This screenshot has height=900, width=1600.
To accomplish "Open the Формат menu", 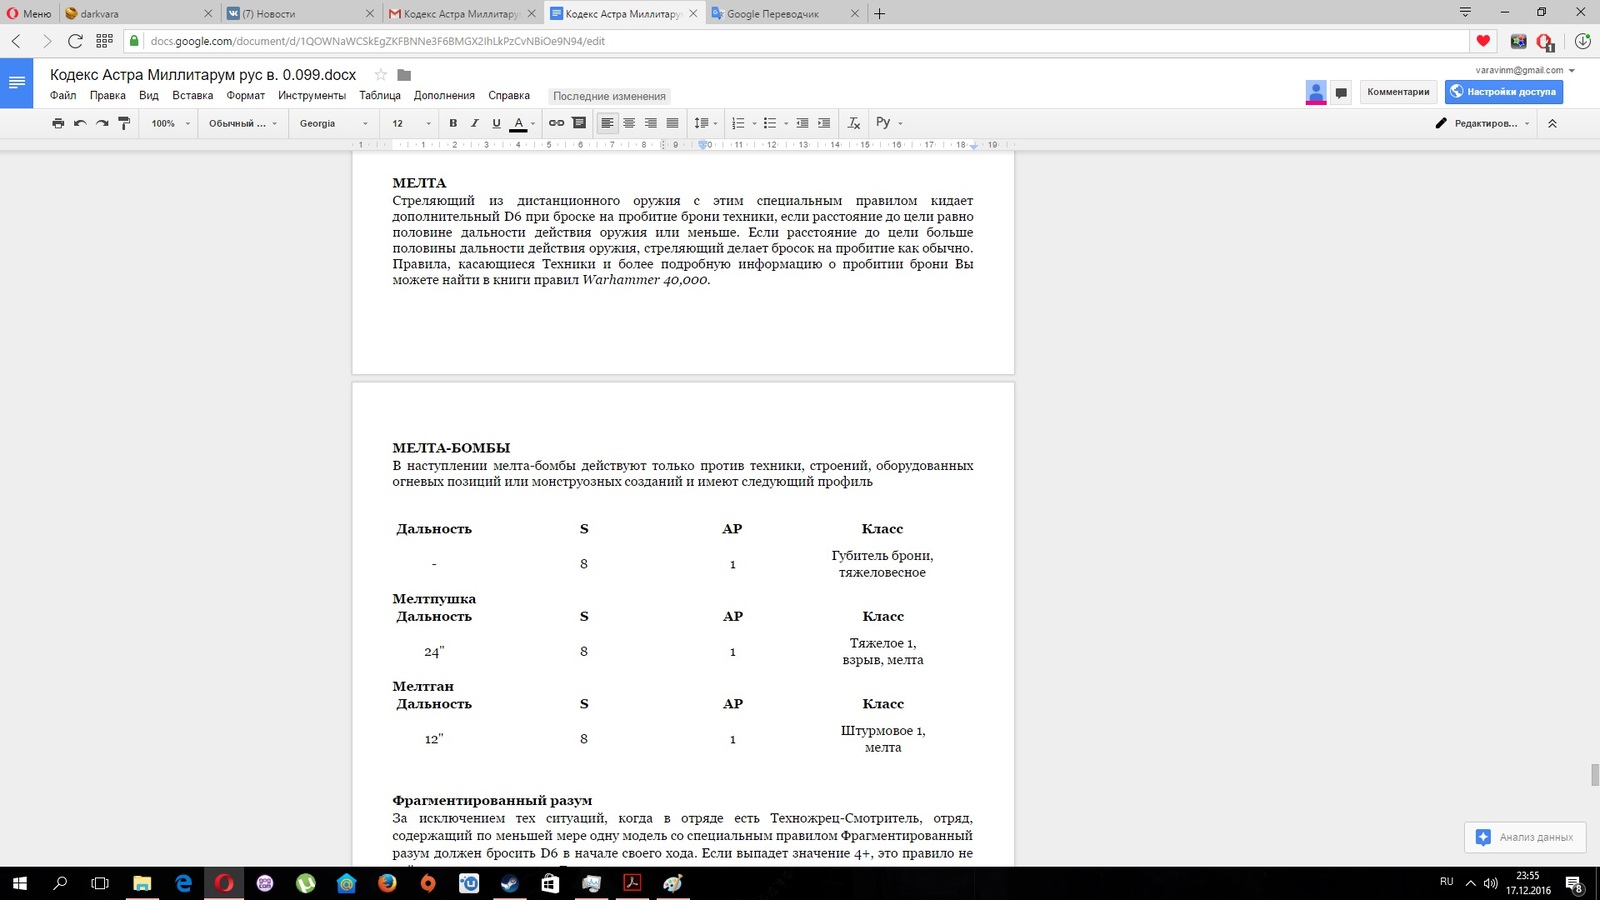I will [x=245, y=96].
